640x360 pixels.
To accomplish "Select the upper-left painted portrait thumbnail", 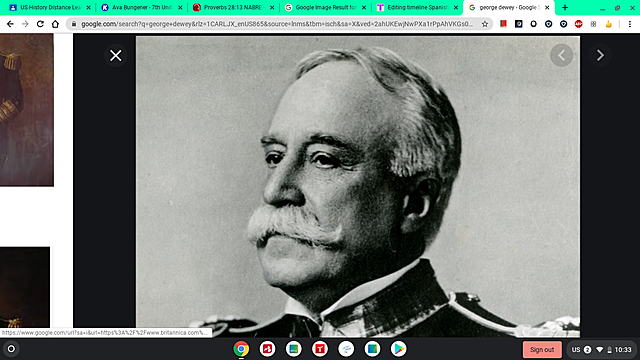I will pos(27,110).
